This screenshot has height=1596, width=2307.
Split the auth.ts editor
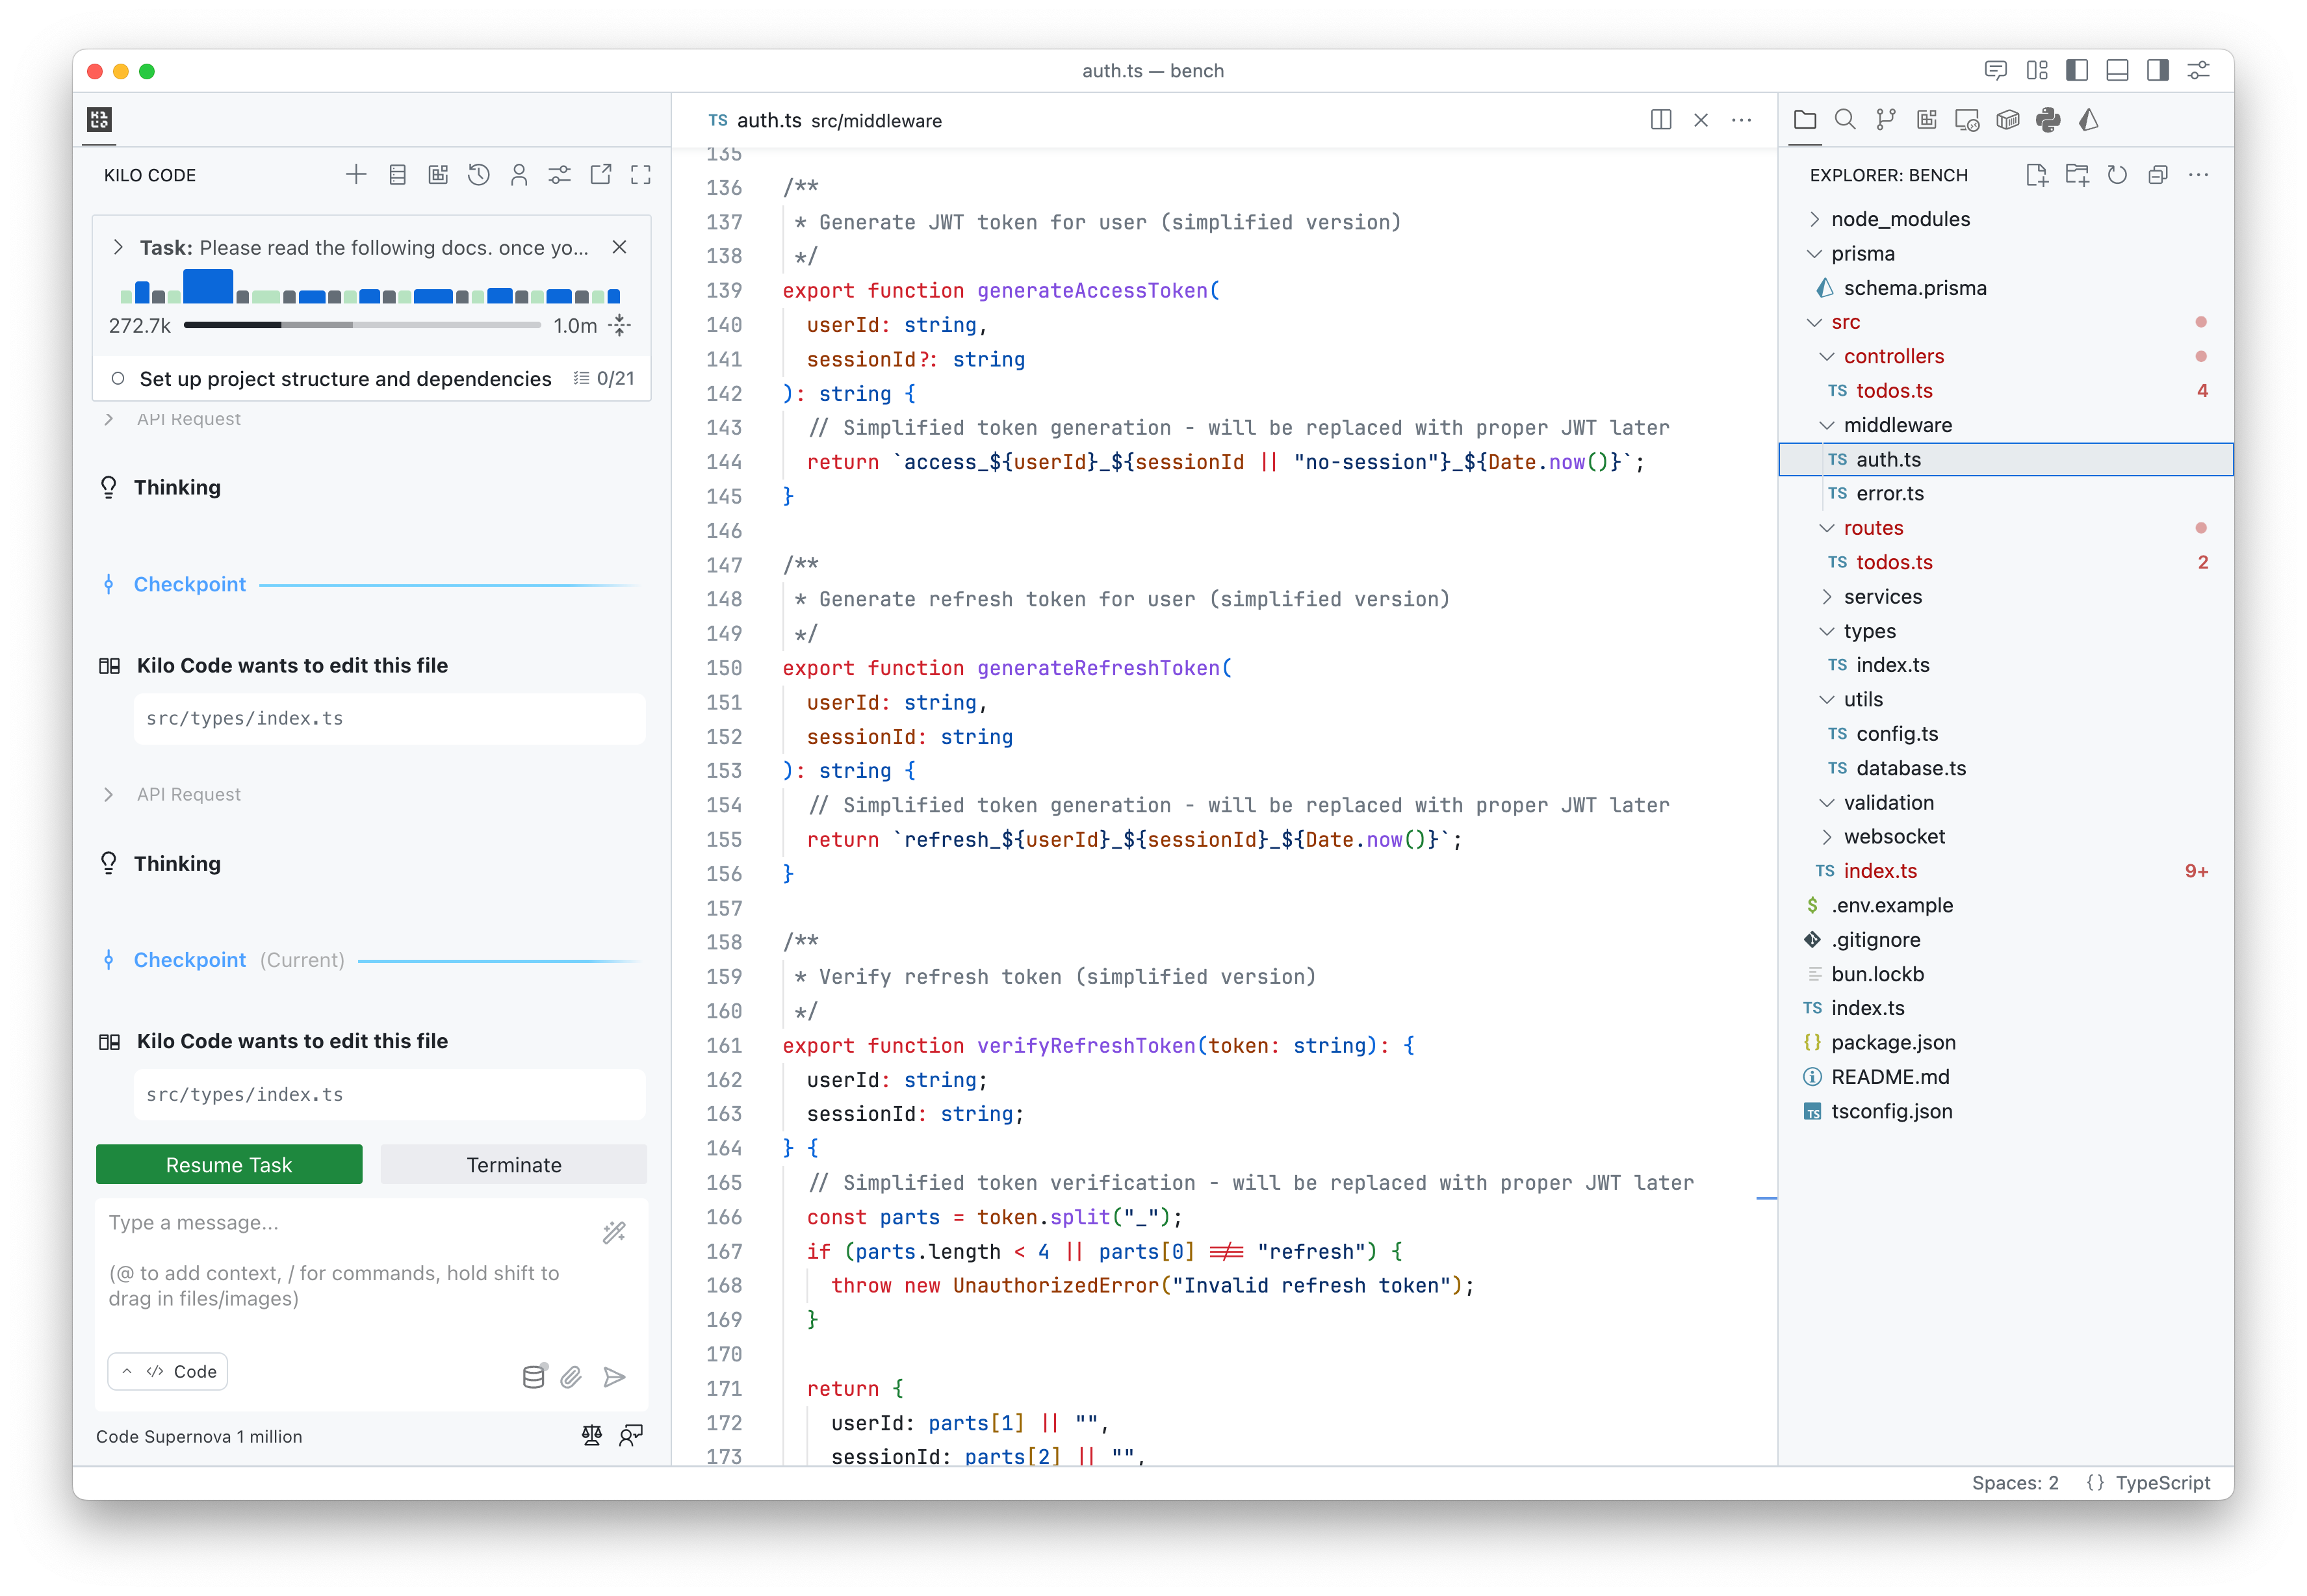tap(1660, 120)
